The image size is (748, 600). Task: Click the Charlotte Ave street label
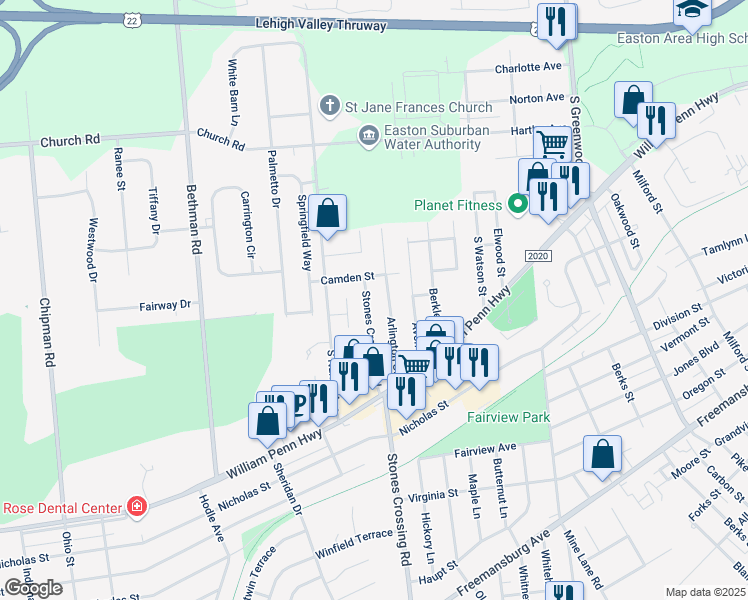tap(528, 68)
